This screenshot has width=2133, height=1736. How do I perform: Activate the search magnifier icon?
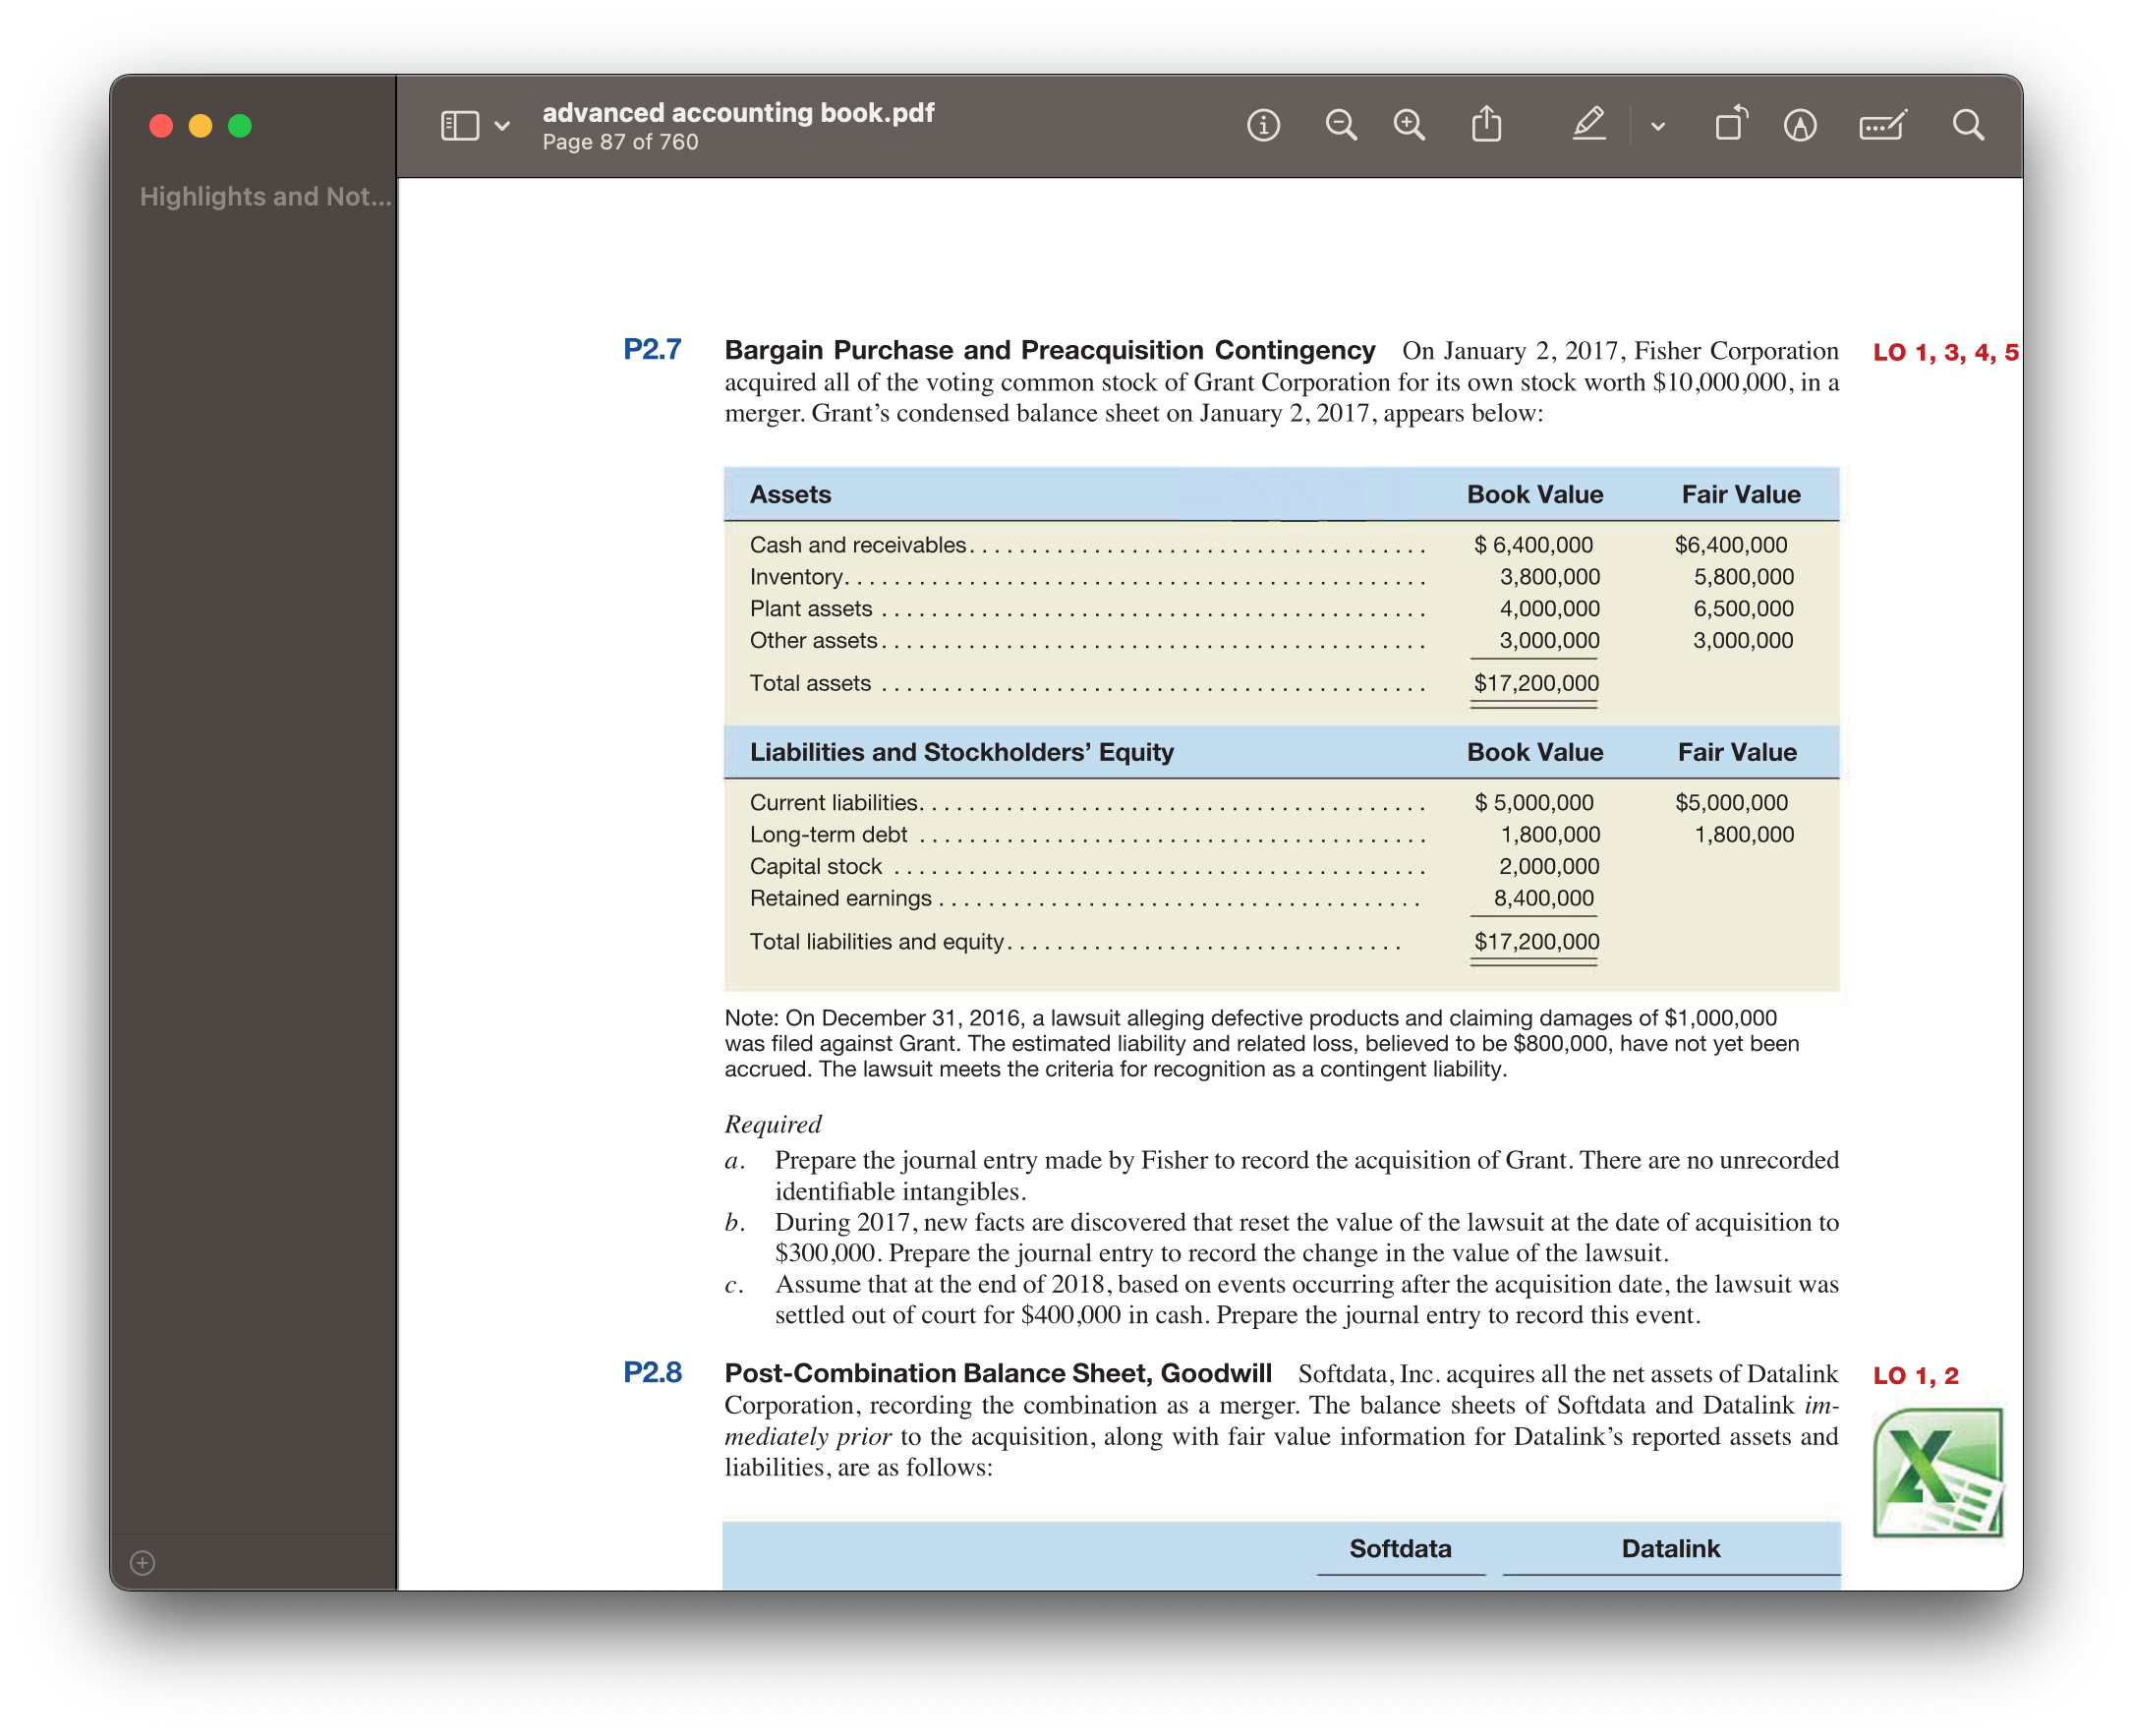[x=1966, y=124]
